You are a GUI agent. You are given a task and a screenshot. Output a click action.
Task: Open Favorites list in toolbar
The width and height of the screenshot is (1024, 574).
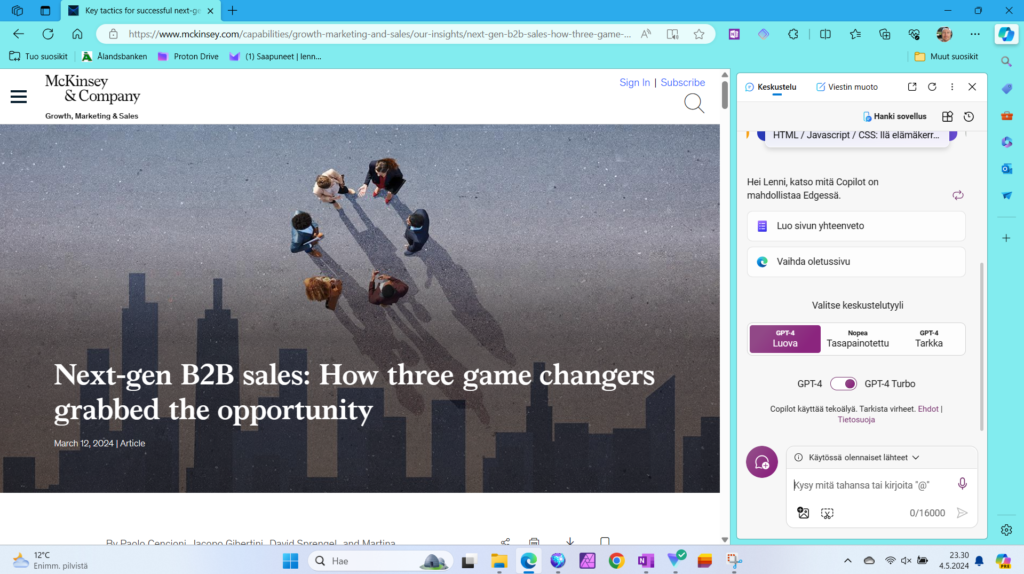pyautogui.click(x=855, y=34)
